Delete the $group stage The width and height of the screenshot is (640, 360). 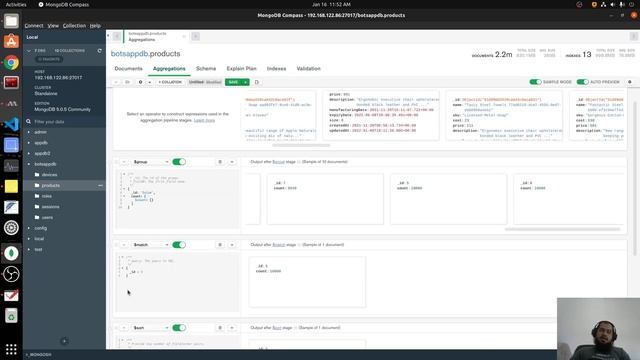click(x=220, y=162)
